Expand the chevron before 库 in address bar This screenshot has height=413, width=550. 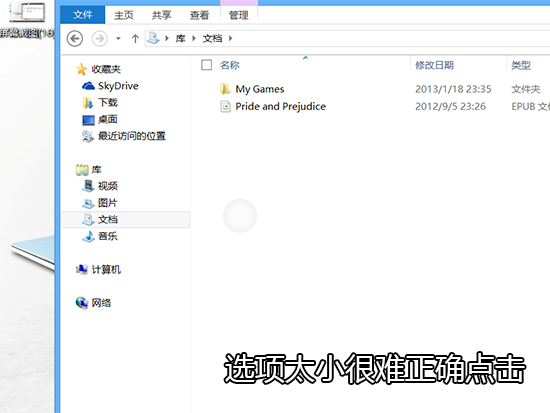point(167,38)
